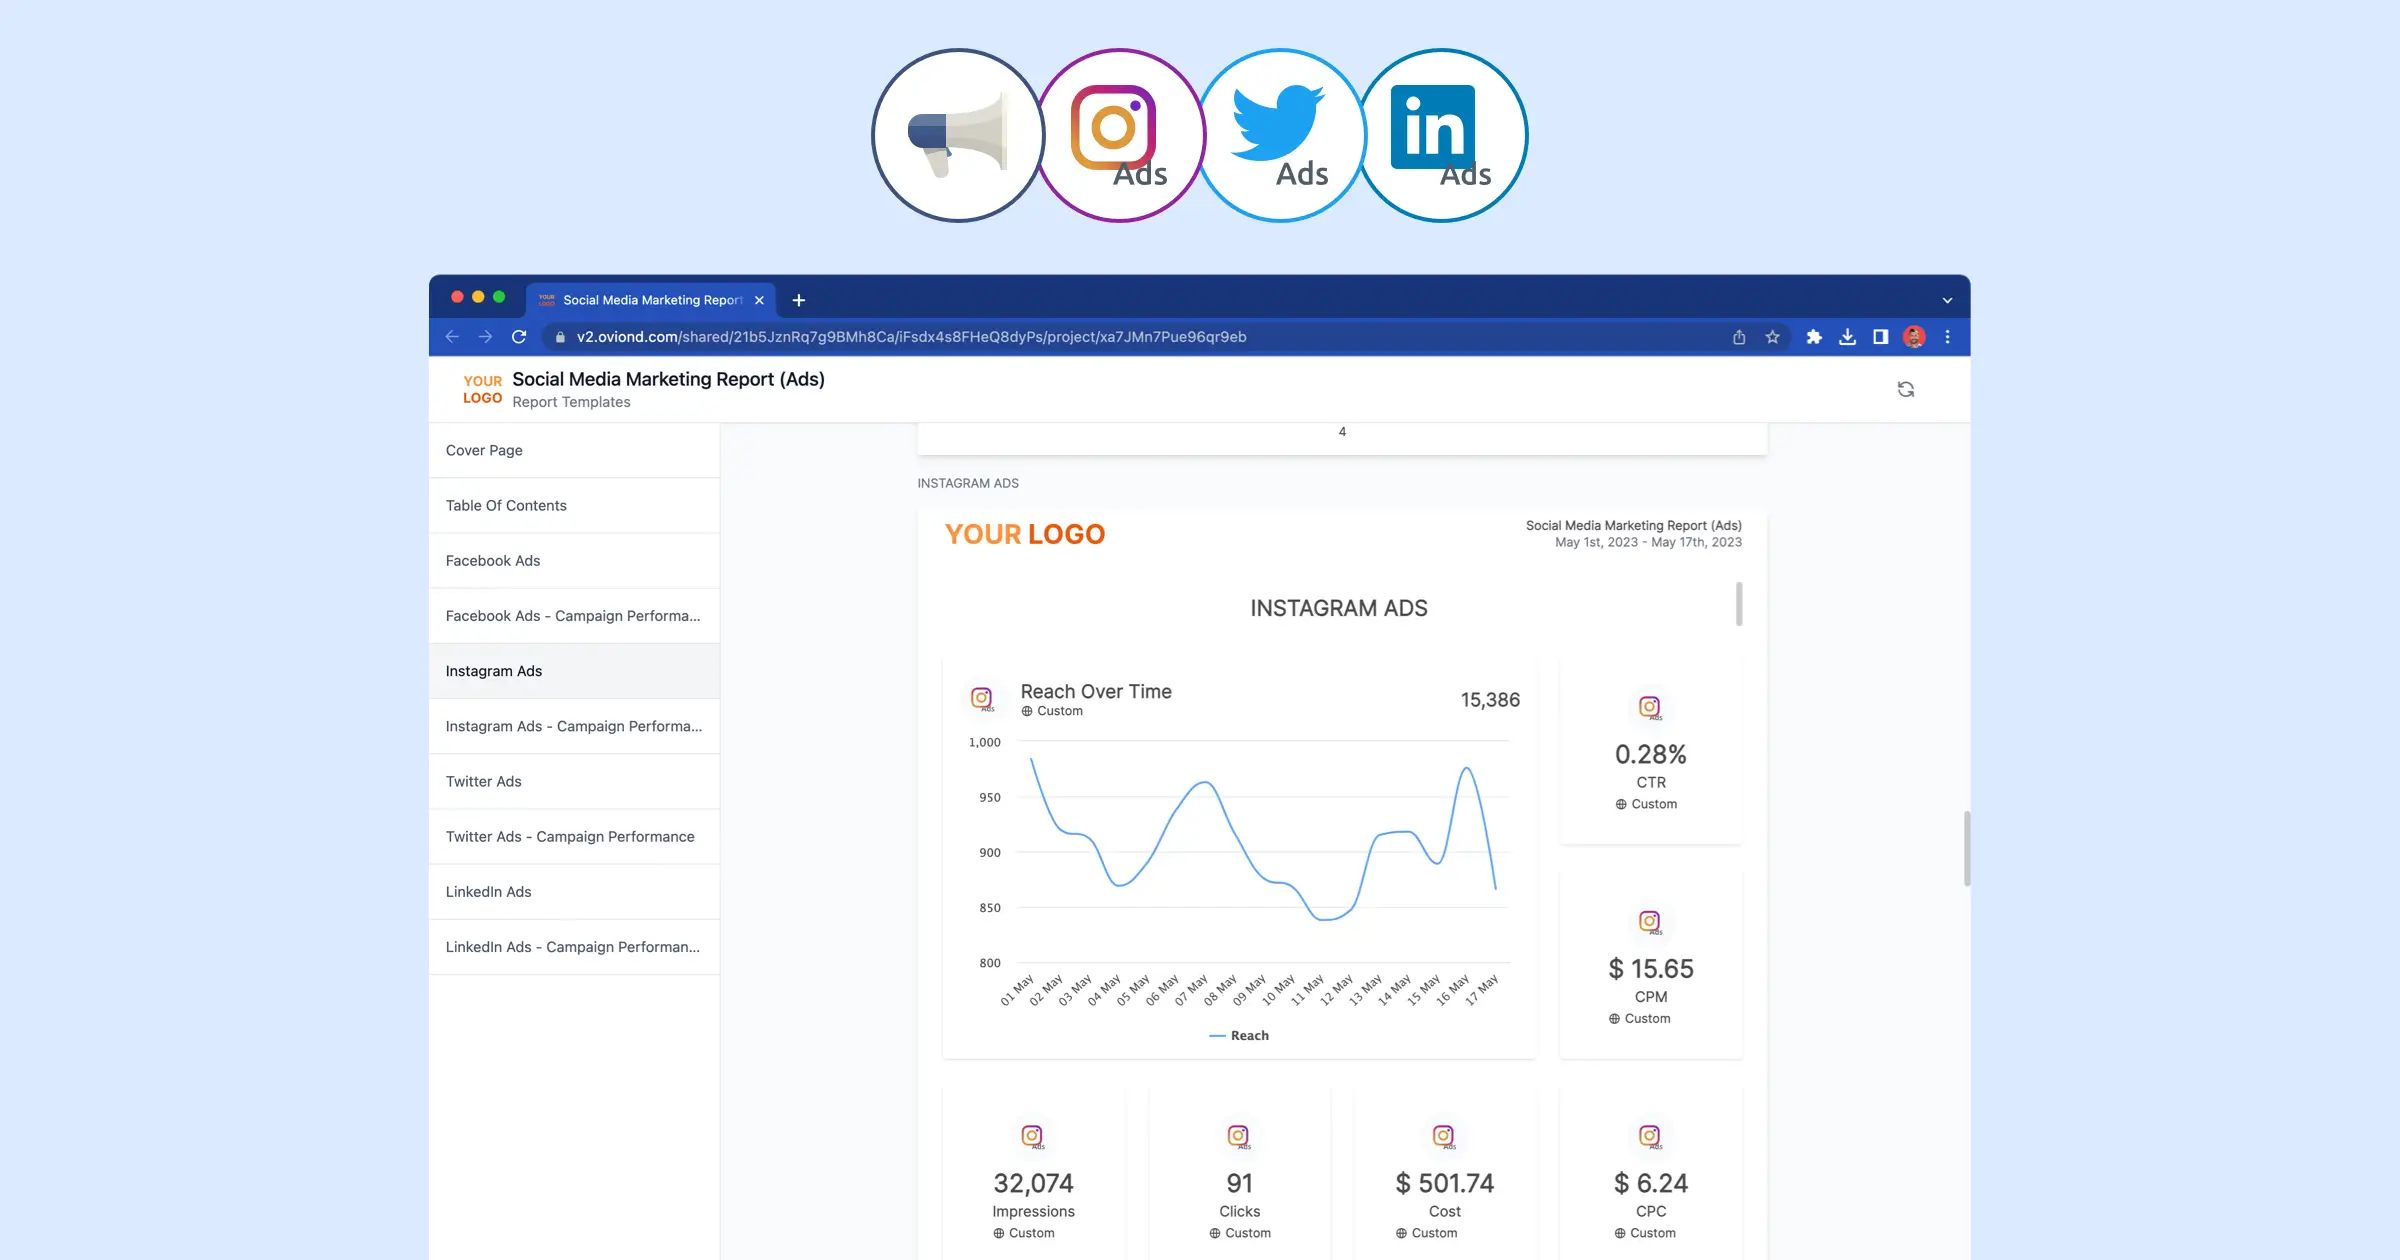Click the browser back arrow
This screenshot has width=2400, height=1260.
pyautogui.click(x=452, y=337)
